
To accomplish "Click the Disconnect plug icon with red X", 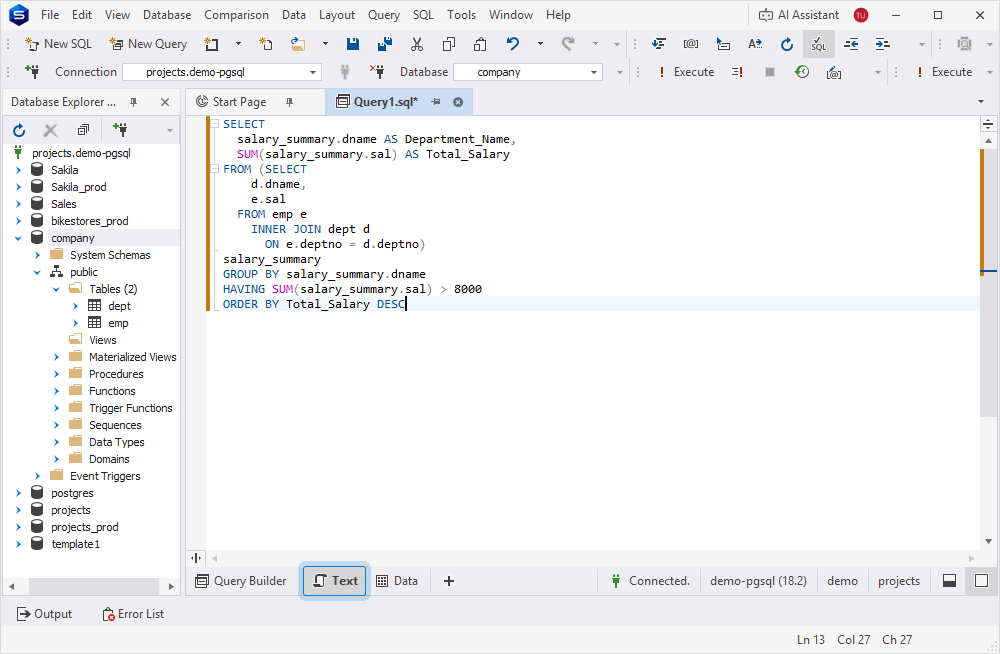I will click(x=376, y=72).
